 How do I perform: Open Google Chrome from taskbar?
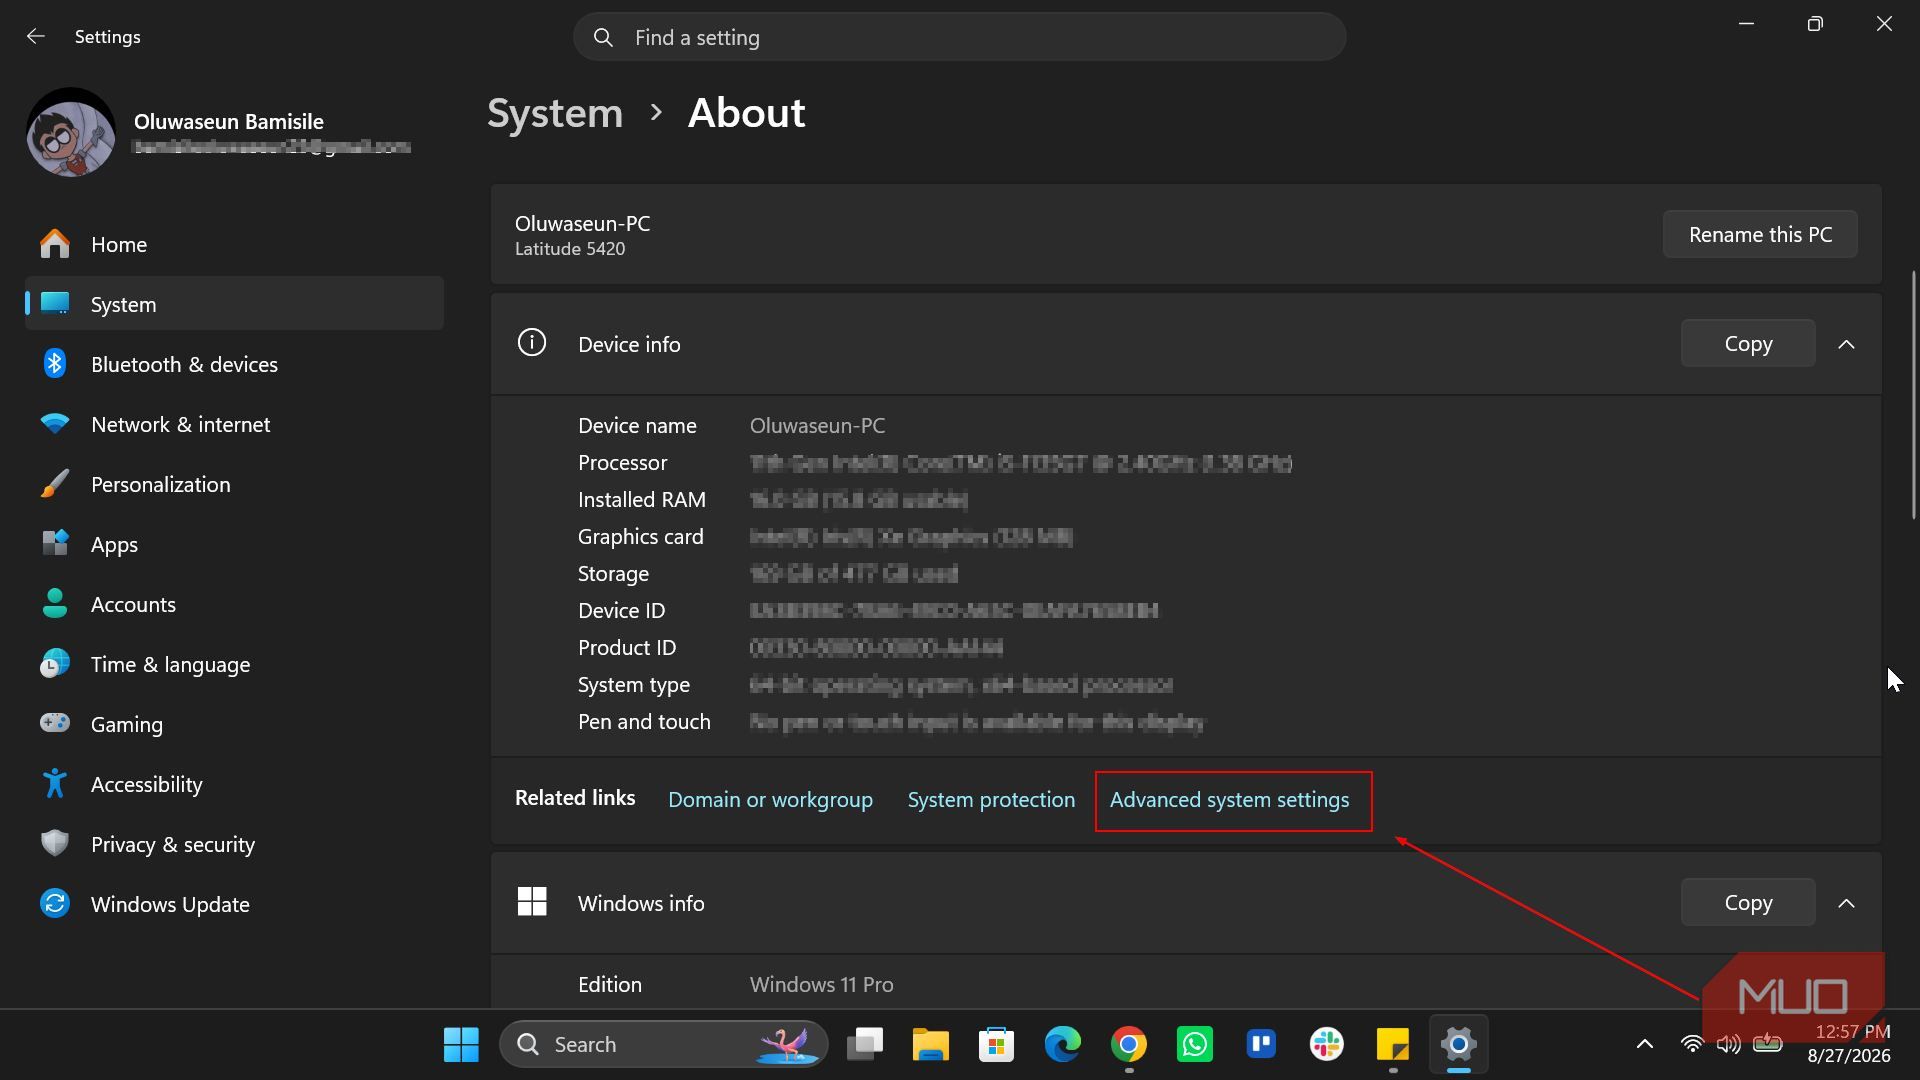1129,1044
